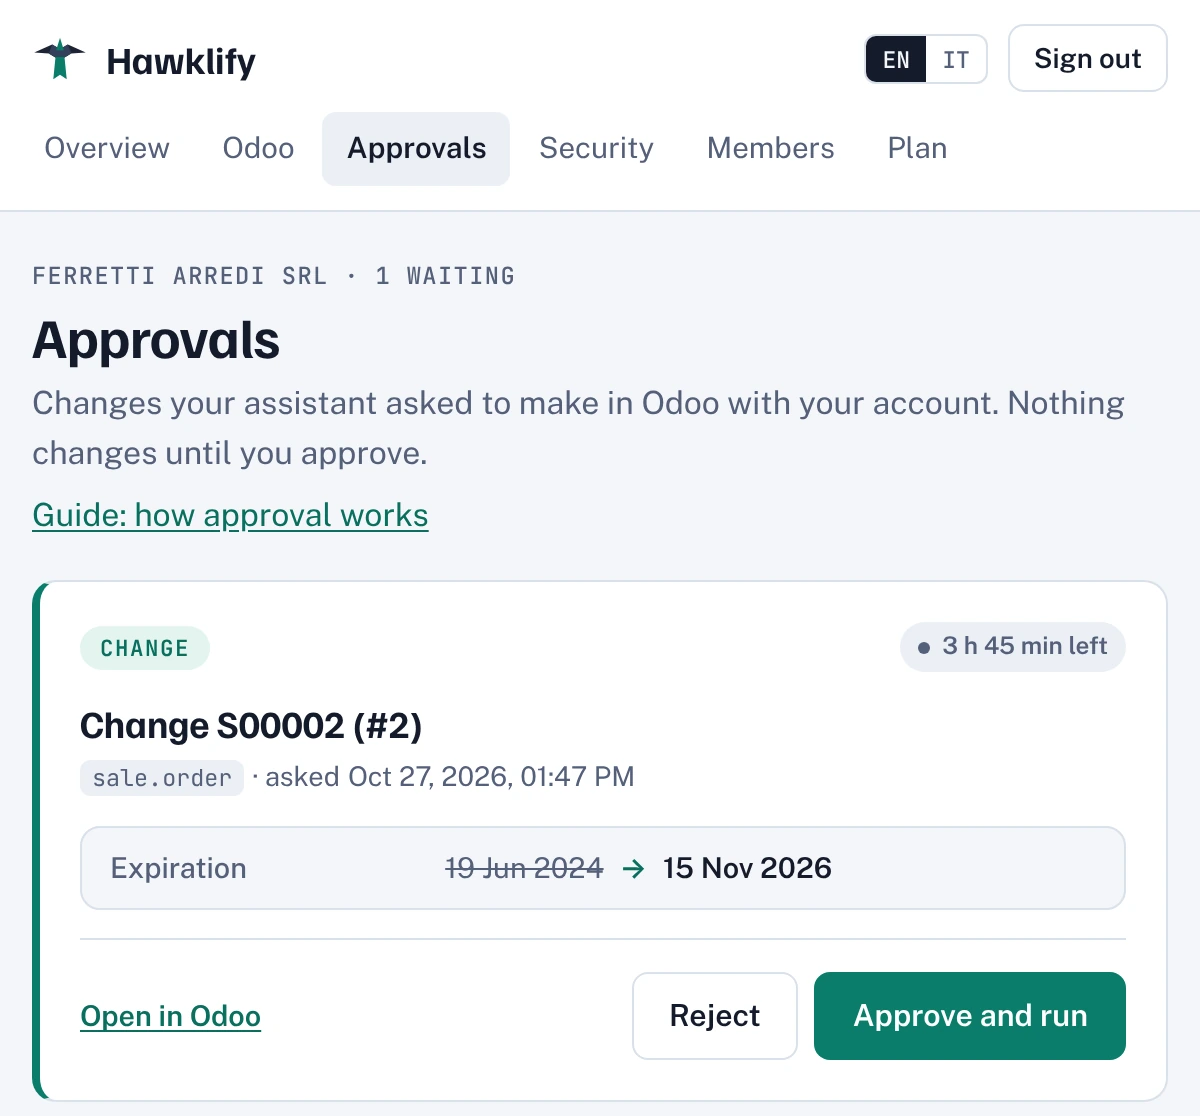Click the Hawklify hawk logo icon
This screenshot has height=1116, width=1200.
(x=60, y=60)
